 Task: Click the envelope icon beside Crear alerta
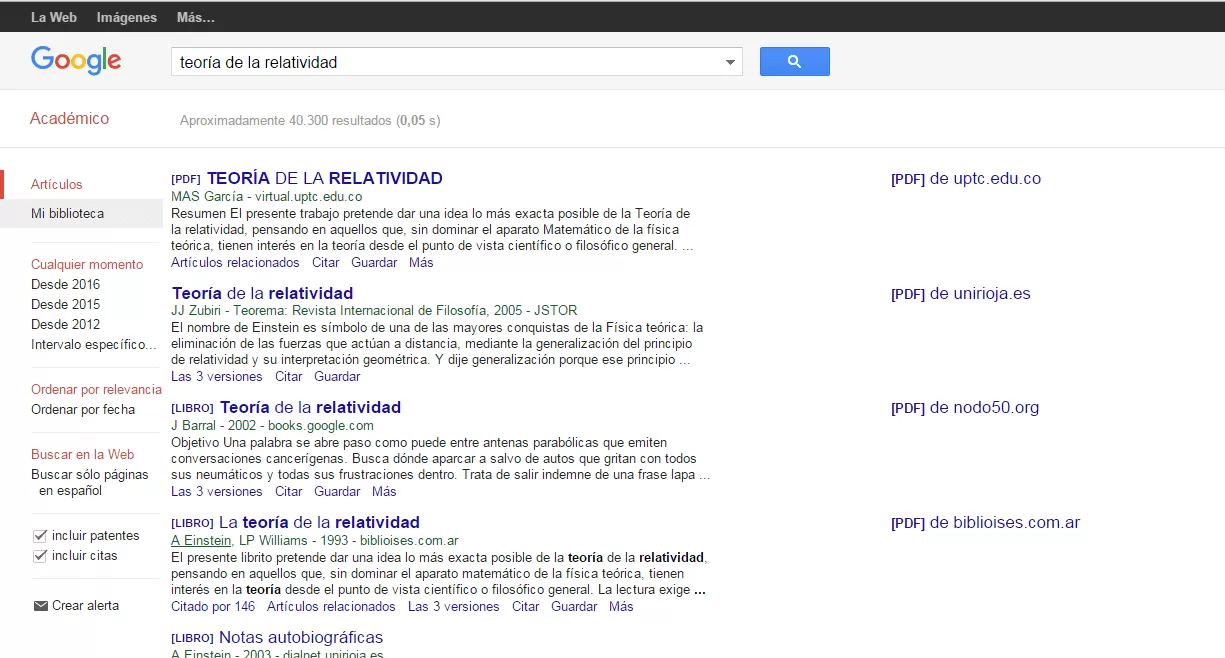pyautogui.click(x=41, y=606)
